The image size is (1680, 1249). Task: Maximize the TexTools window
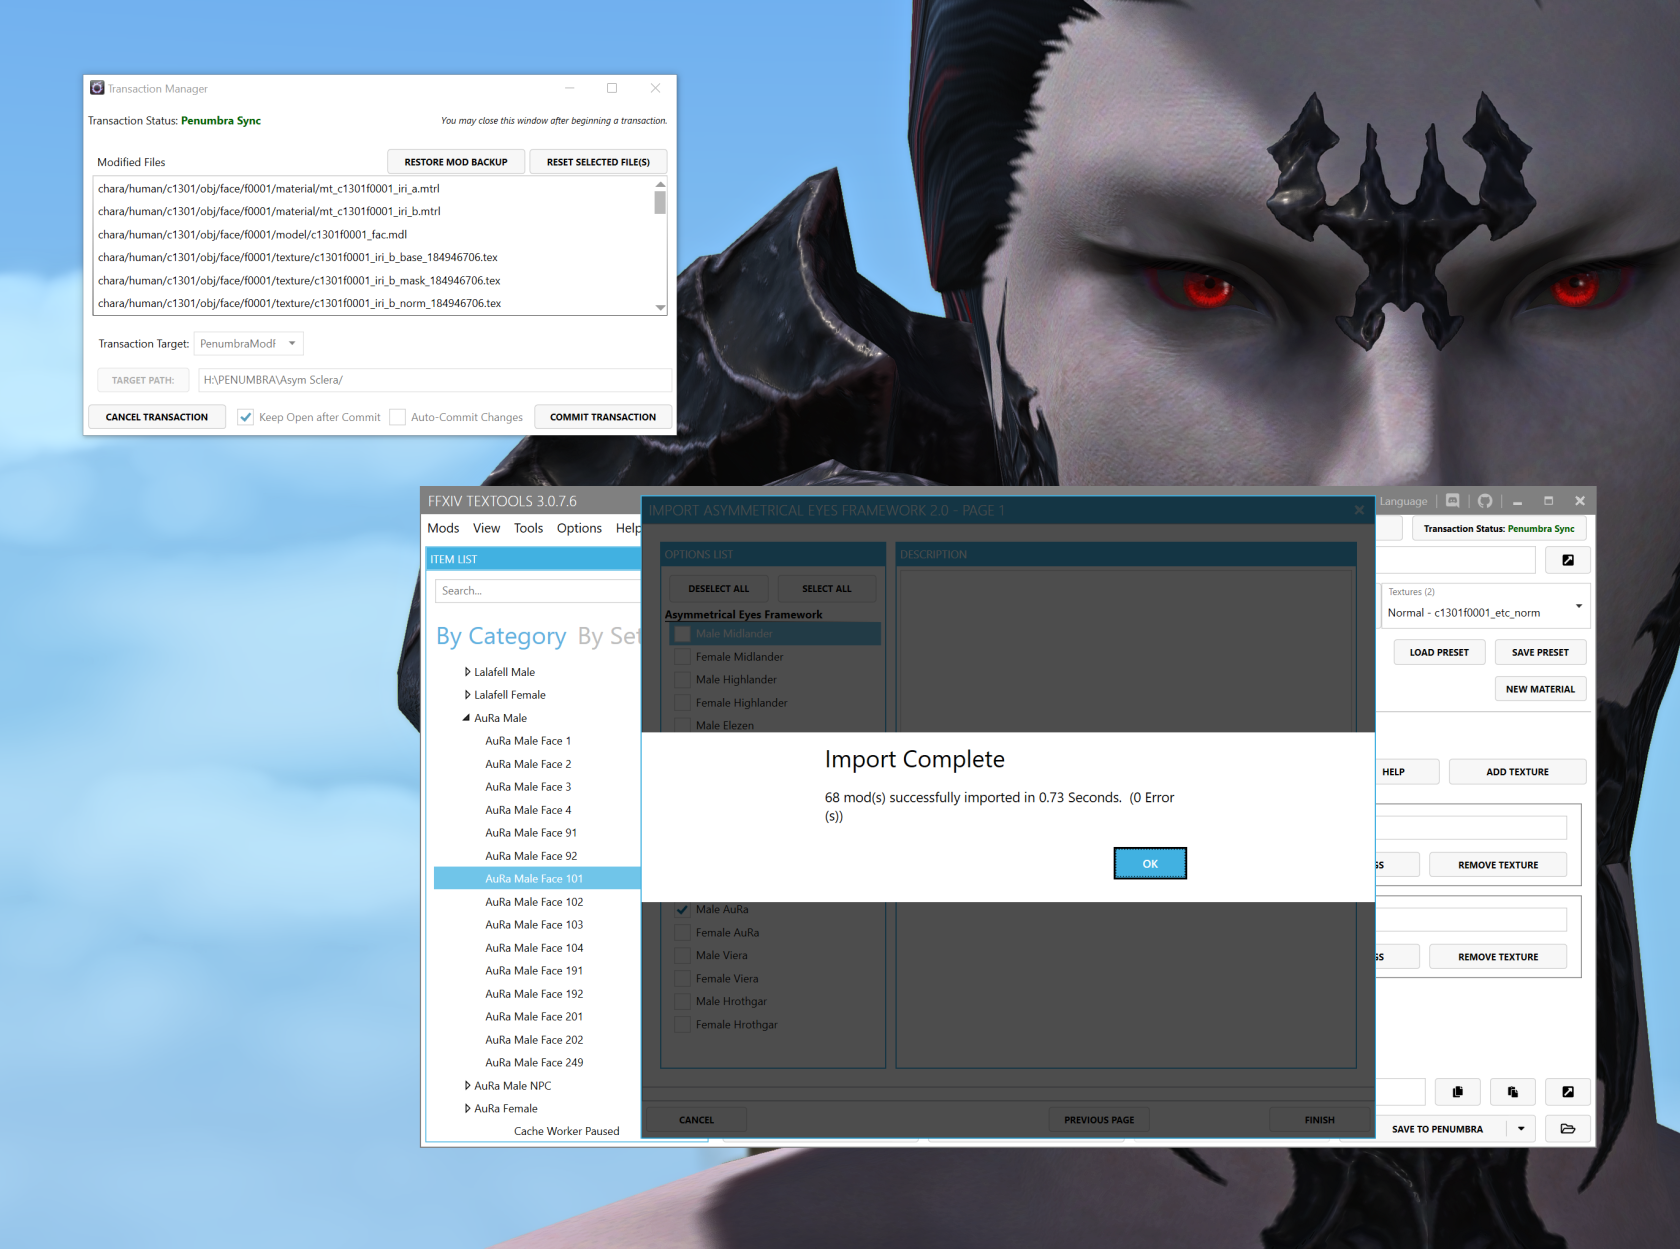(x=1548, y=501)
